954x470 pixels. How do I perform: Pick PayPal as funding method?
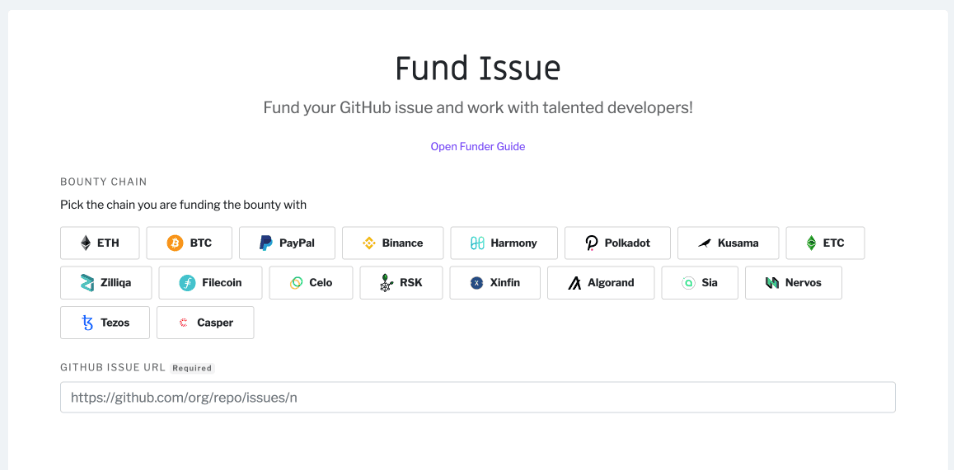click(287, 243)
